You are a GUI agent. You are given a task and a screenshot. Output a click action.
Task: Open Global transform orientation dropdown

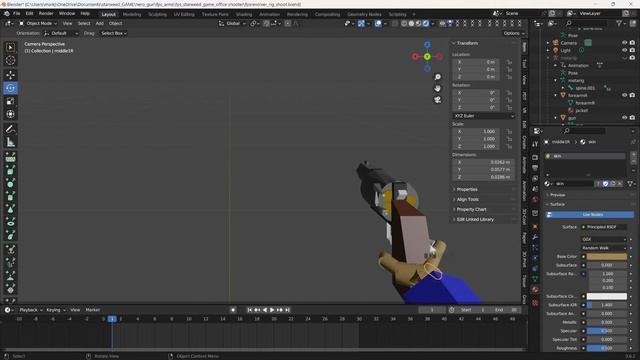tap(233, 24)
